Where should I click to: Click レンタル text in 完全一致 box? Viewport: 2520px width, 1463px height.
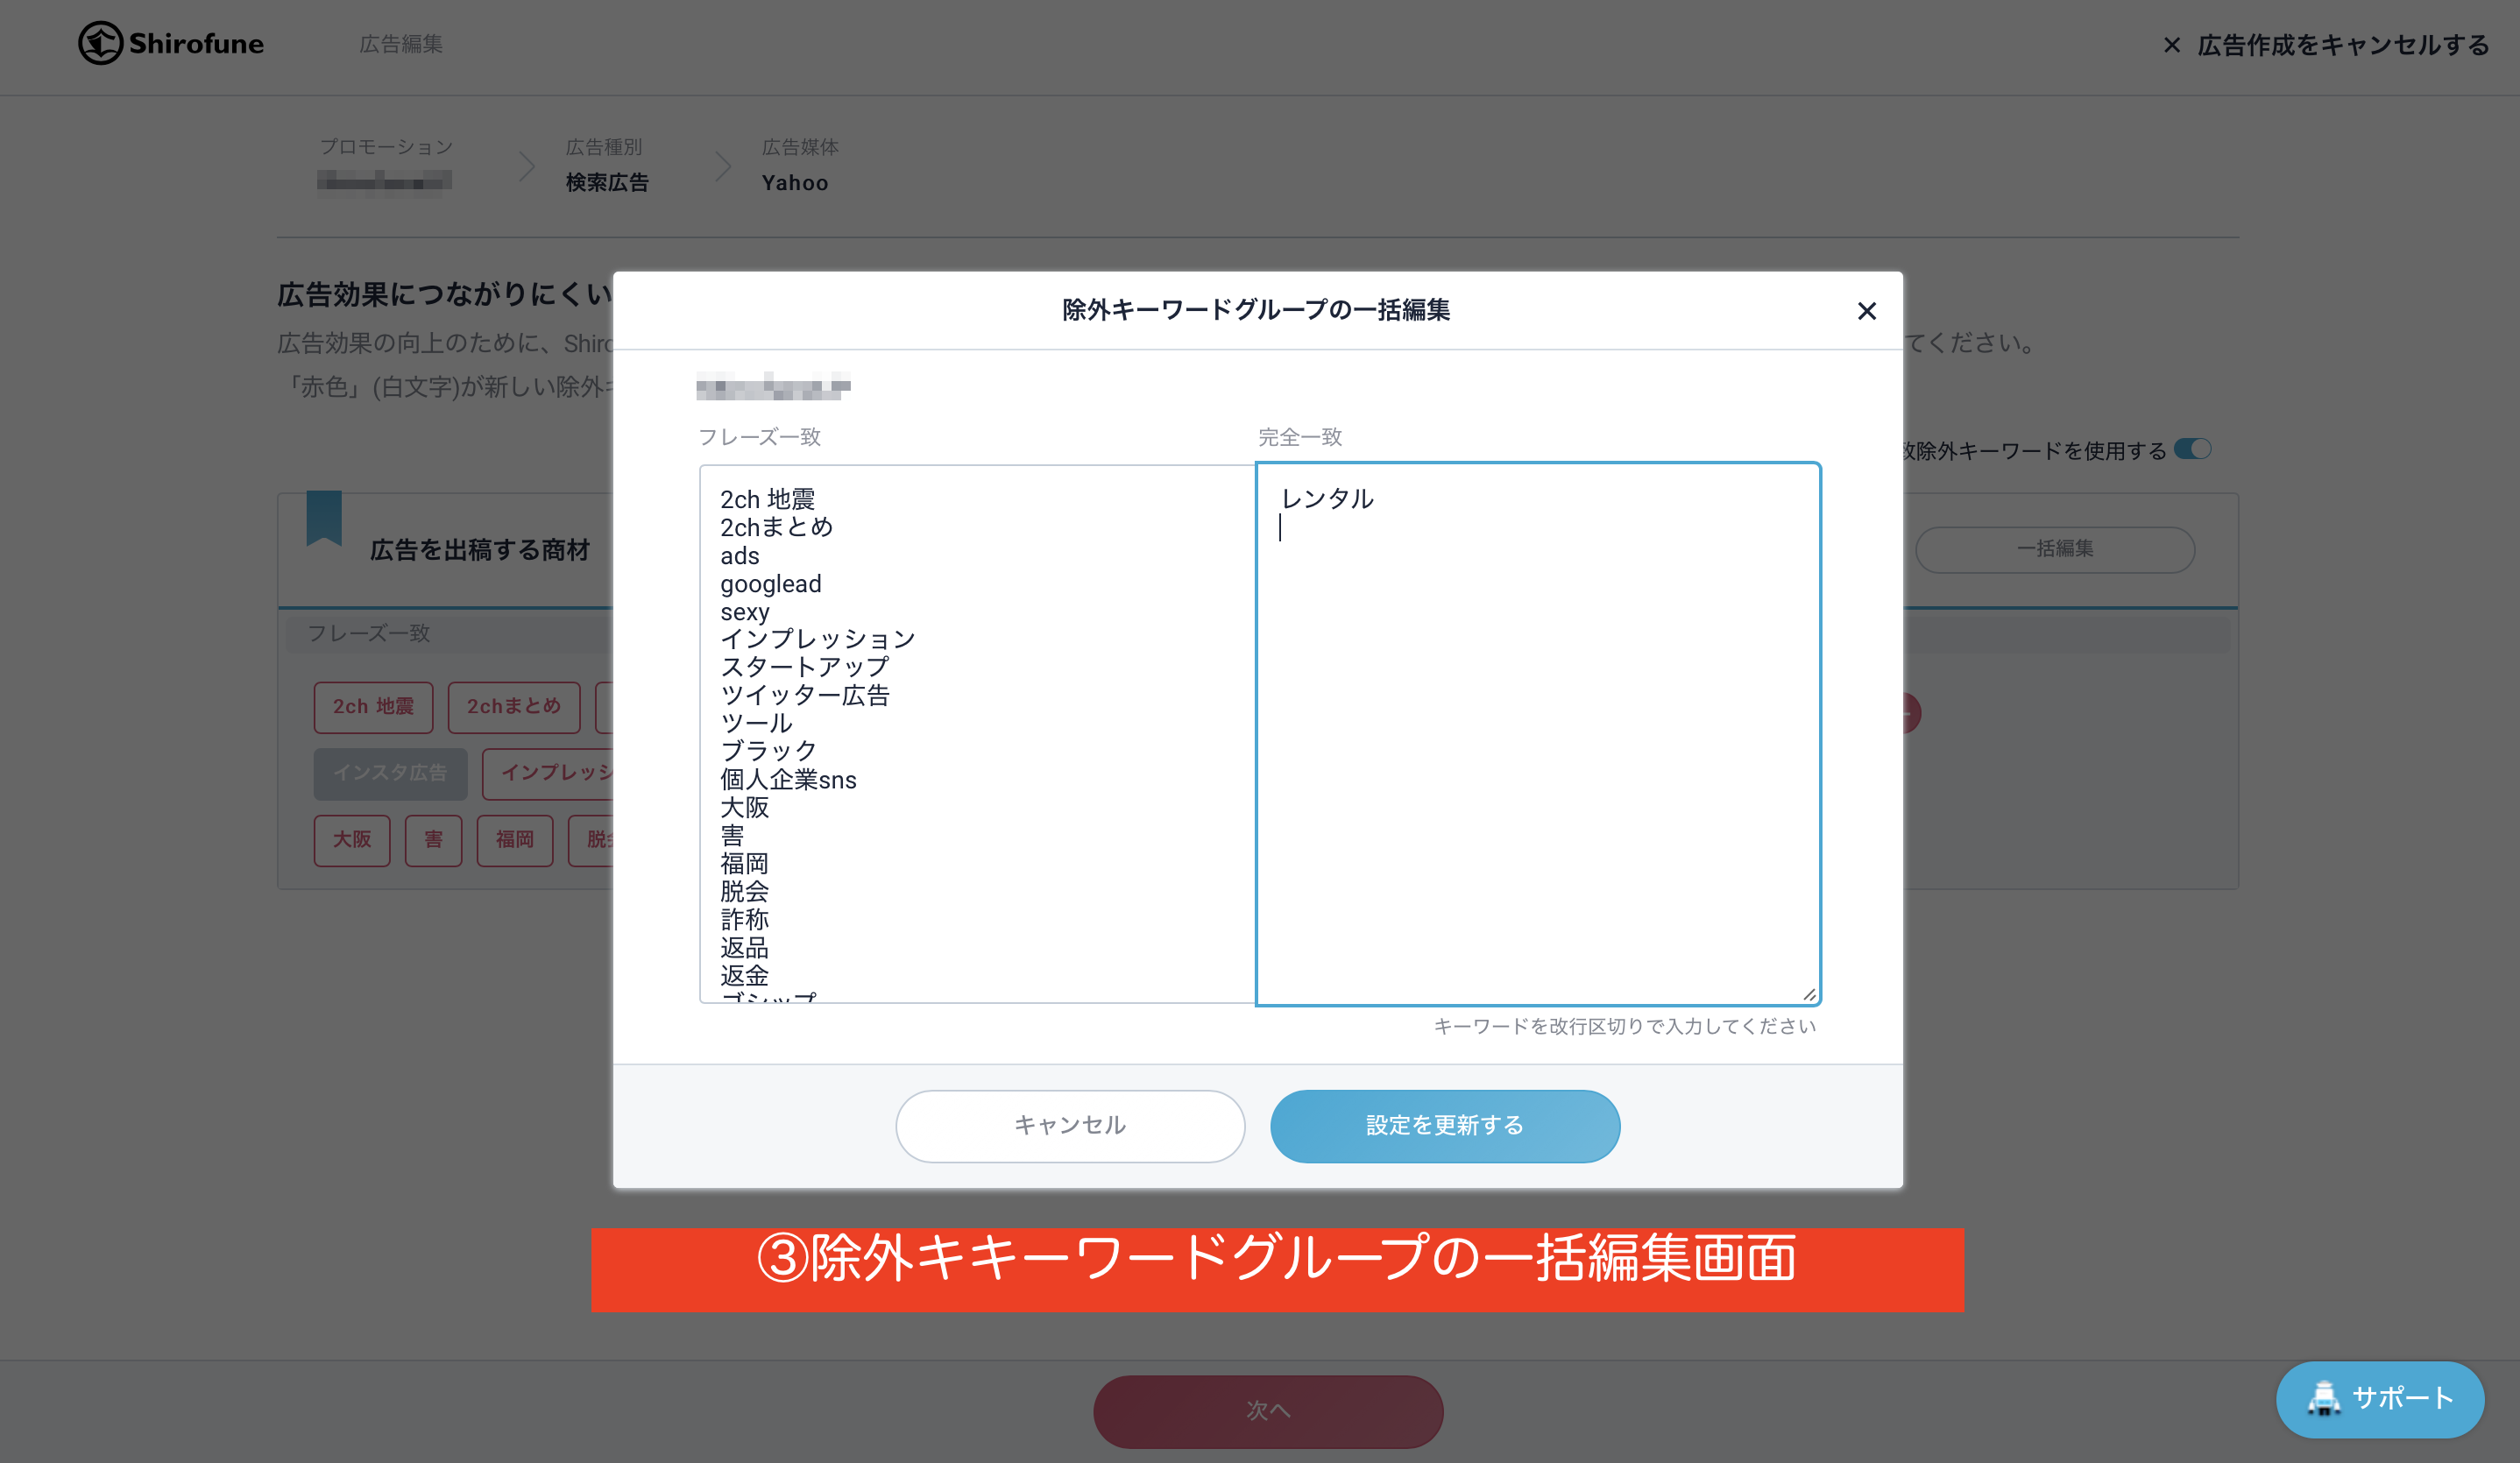tap(1327, 499)
